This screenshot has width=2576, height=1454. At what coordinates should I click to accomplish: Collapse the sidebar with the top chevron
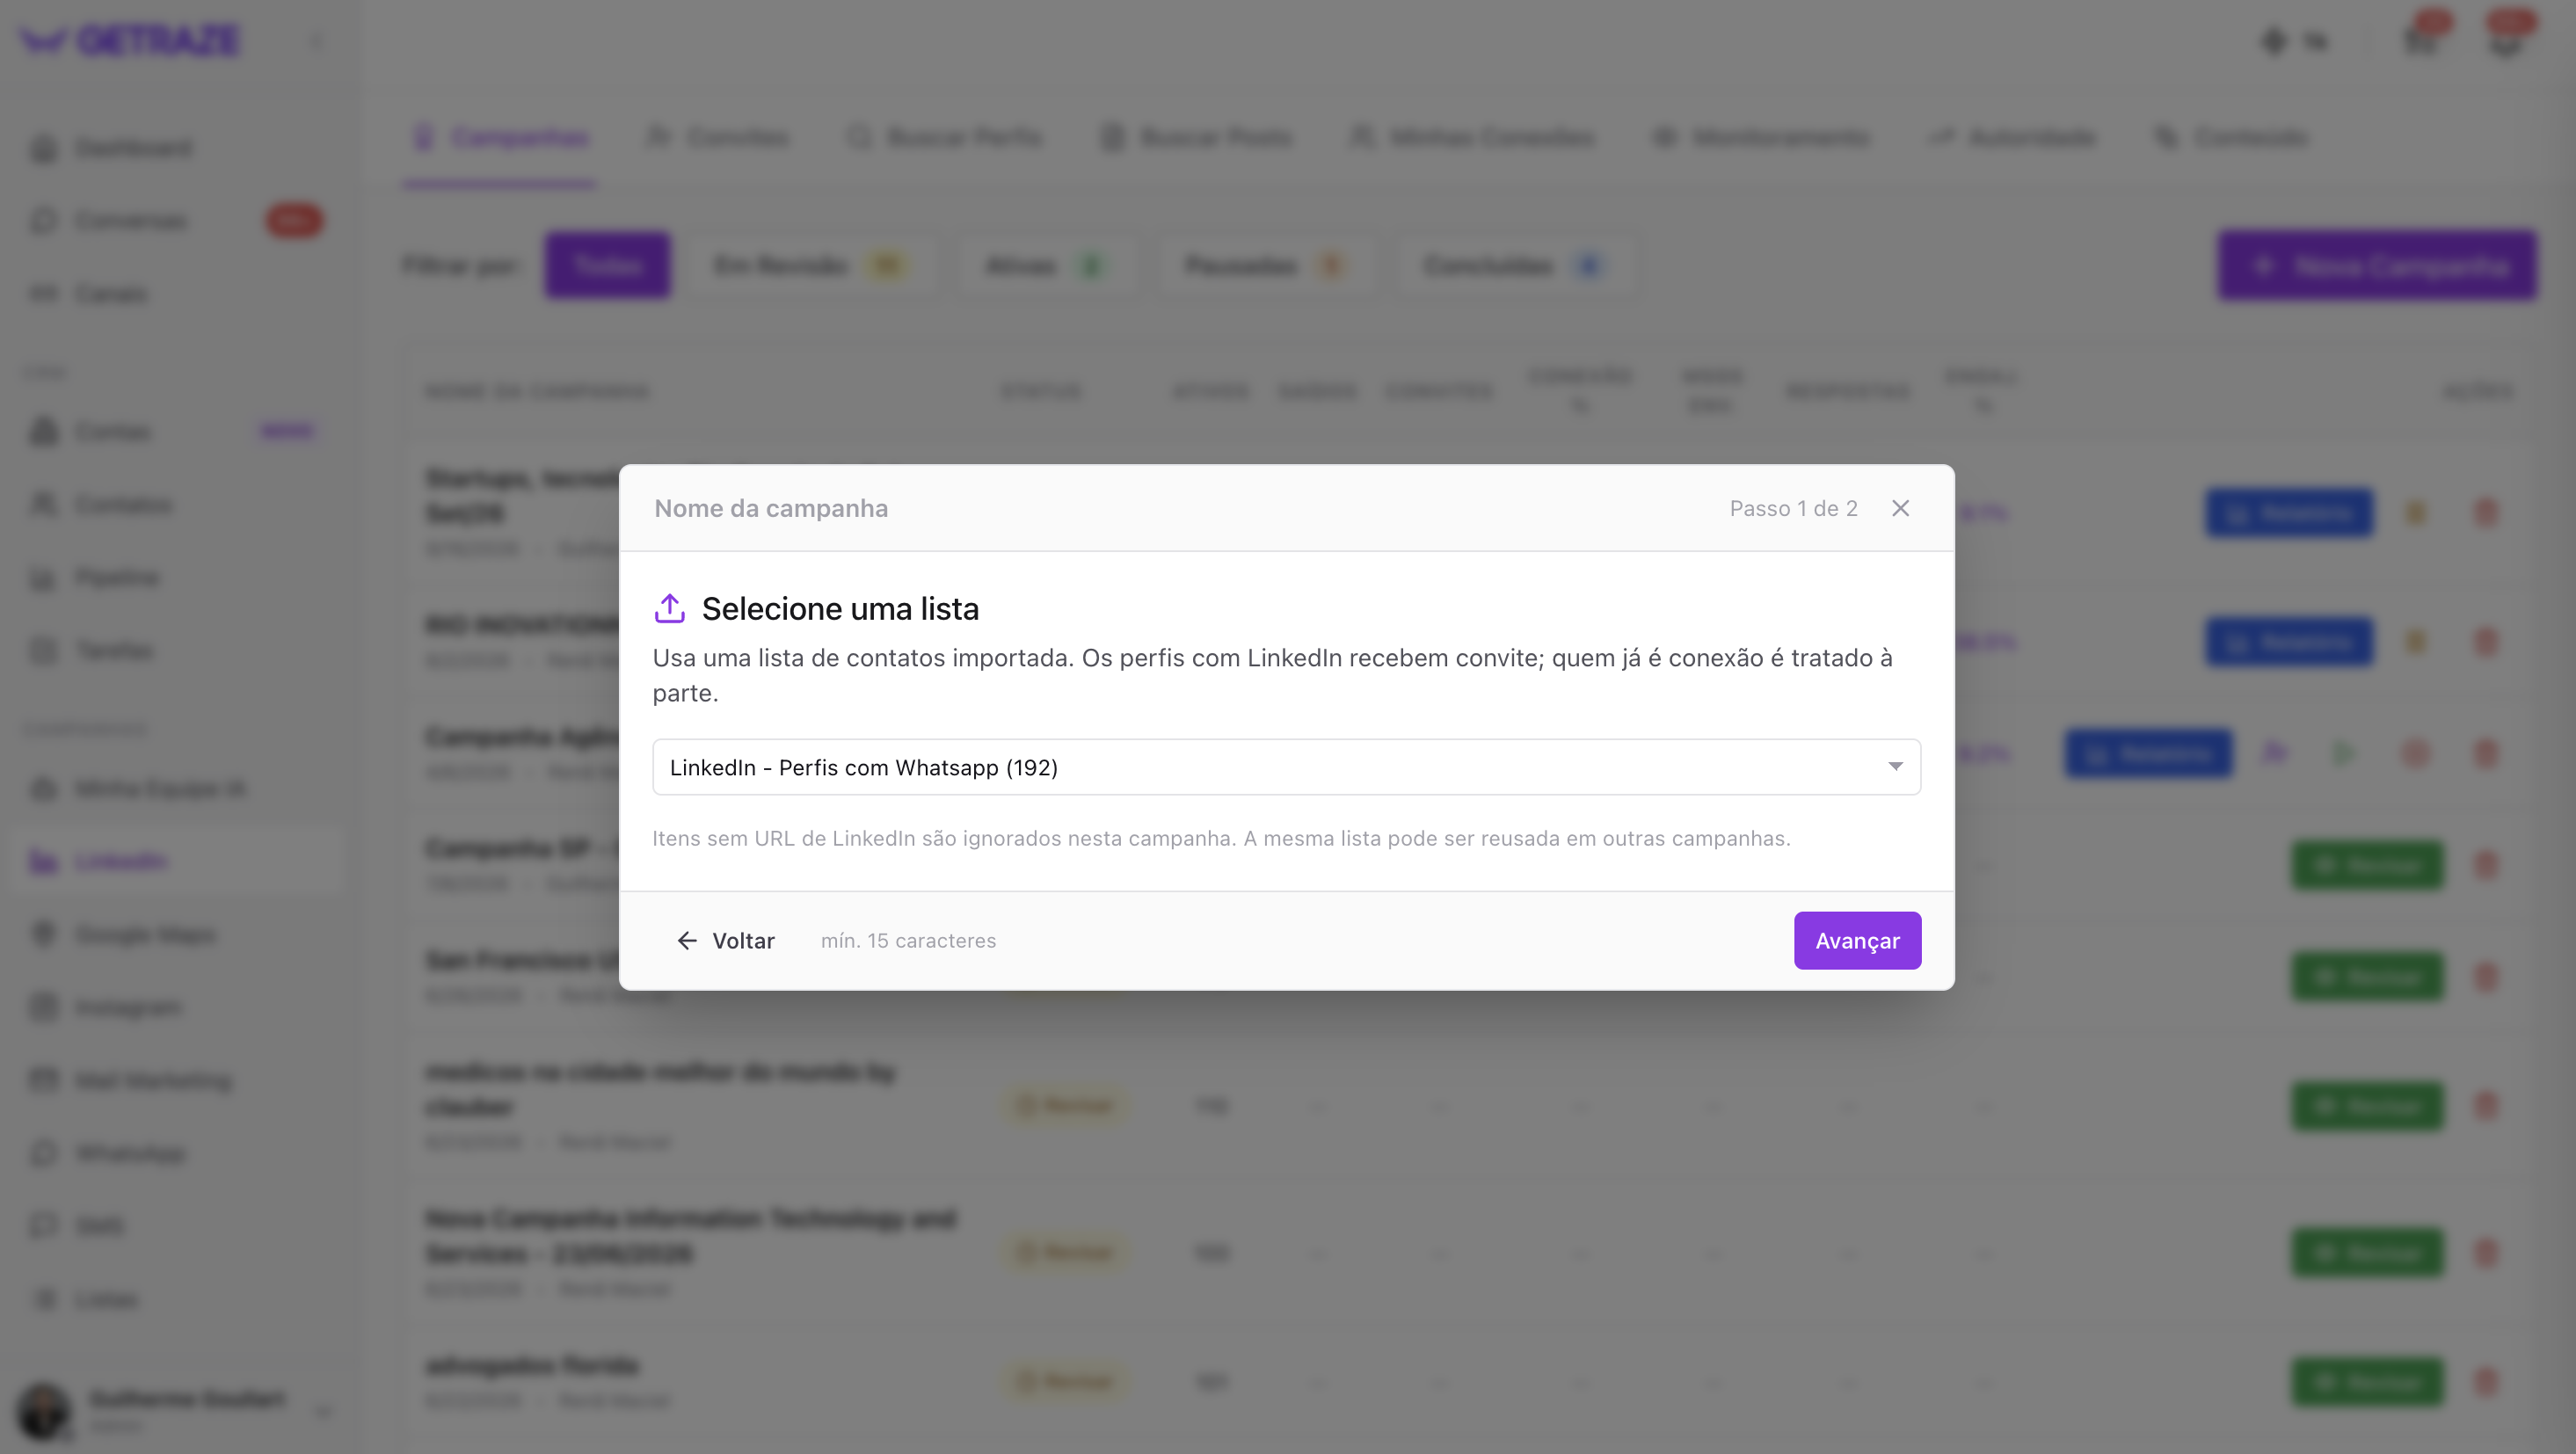tap(316, 40)
